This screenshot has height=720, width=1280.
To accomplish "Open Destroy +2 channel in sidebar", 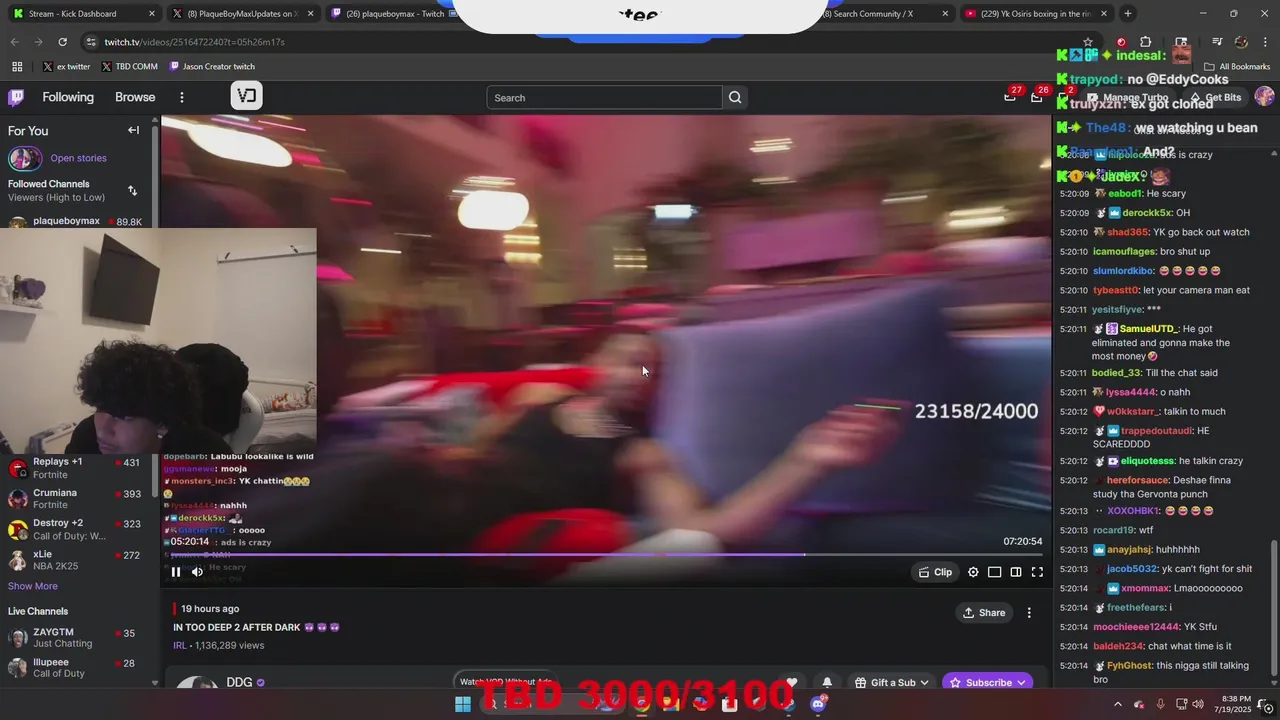I will pyautogui.click(x=75, y=529).
